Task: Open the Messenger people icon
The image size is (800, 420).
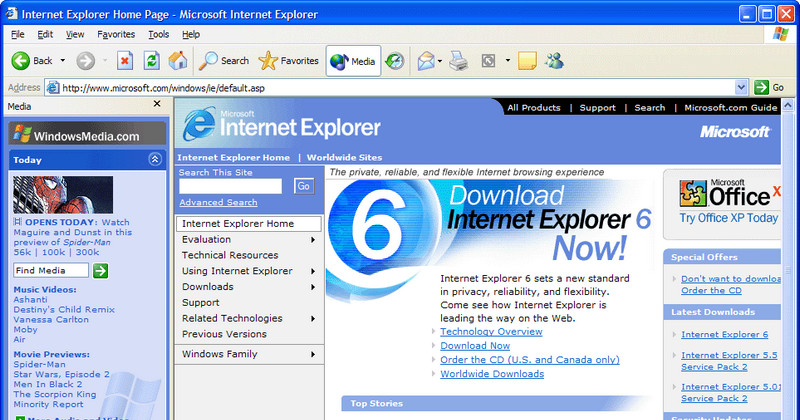Action: click(554, 61)
